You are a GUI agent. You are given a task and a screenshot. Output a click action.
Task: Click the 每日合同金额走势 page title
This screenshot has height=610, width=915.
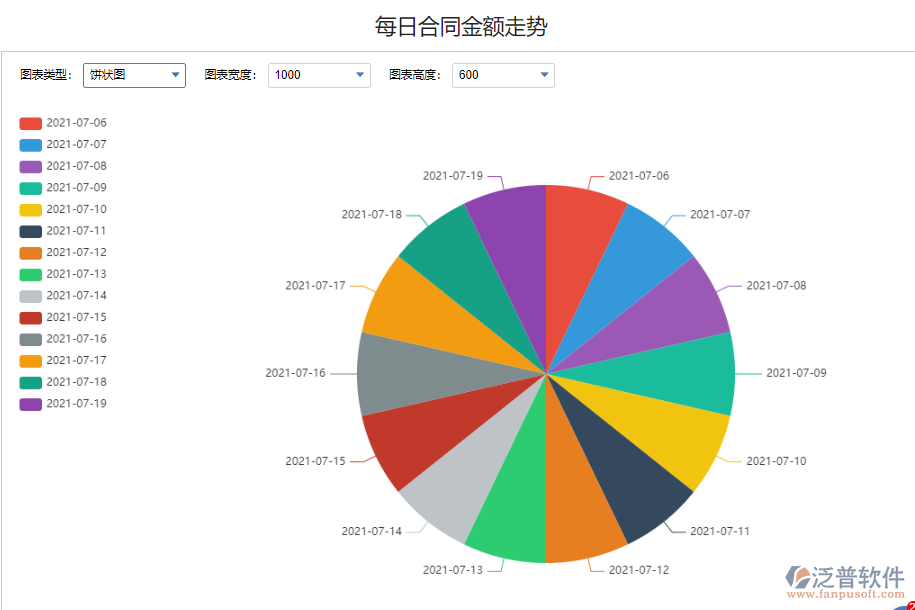click(457, 24)
